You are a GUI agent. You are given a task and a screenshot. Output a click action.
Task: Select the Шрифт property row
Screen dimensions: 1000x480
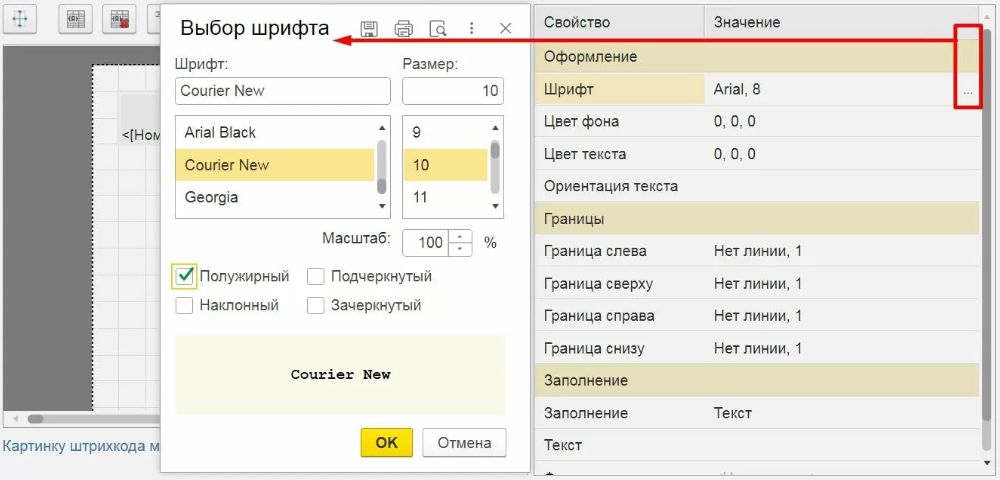click(757, 89)
